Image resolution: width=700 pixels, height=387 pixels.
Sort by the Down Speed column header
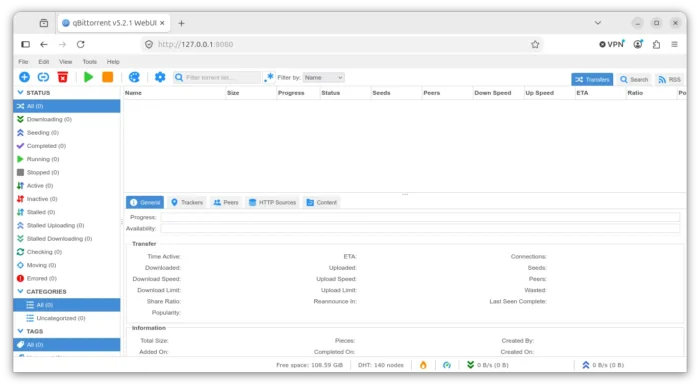[498, 93]
